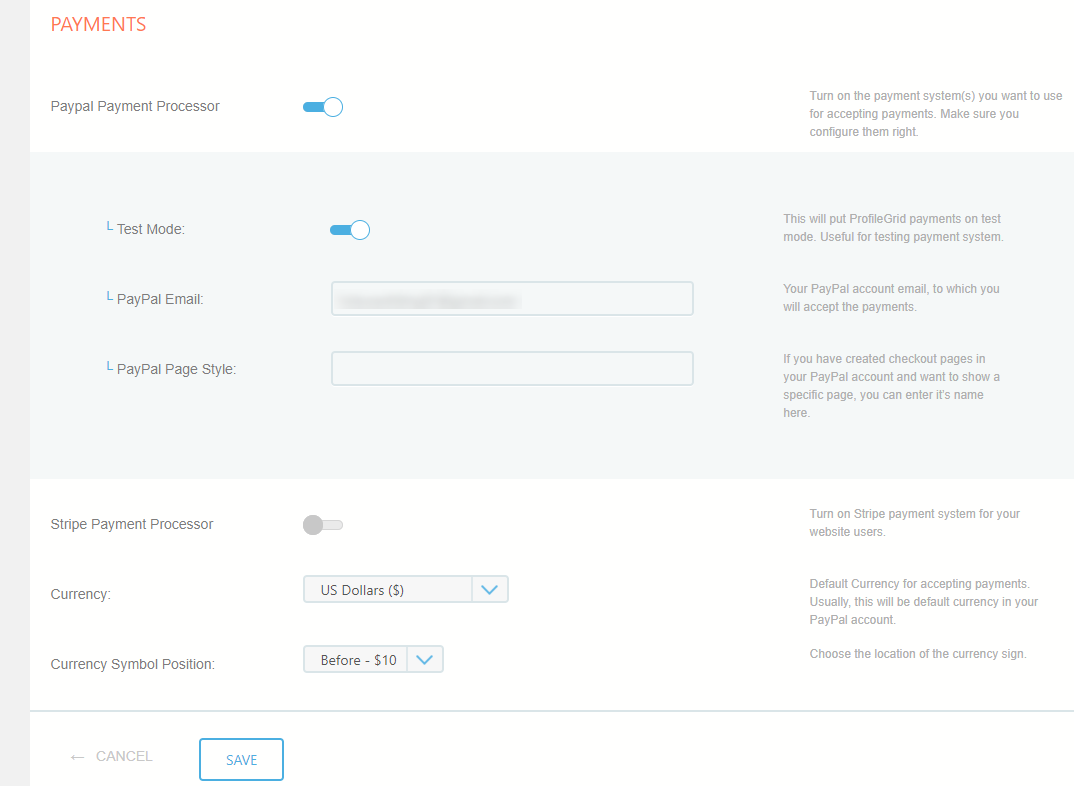Click the Currency Symbol Position label

point(132,664)
